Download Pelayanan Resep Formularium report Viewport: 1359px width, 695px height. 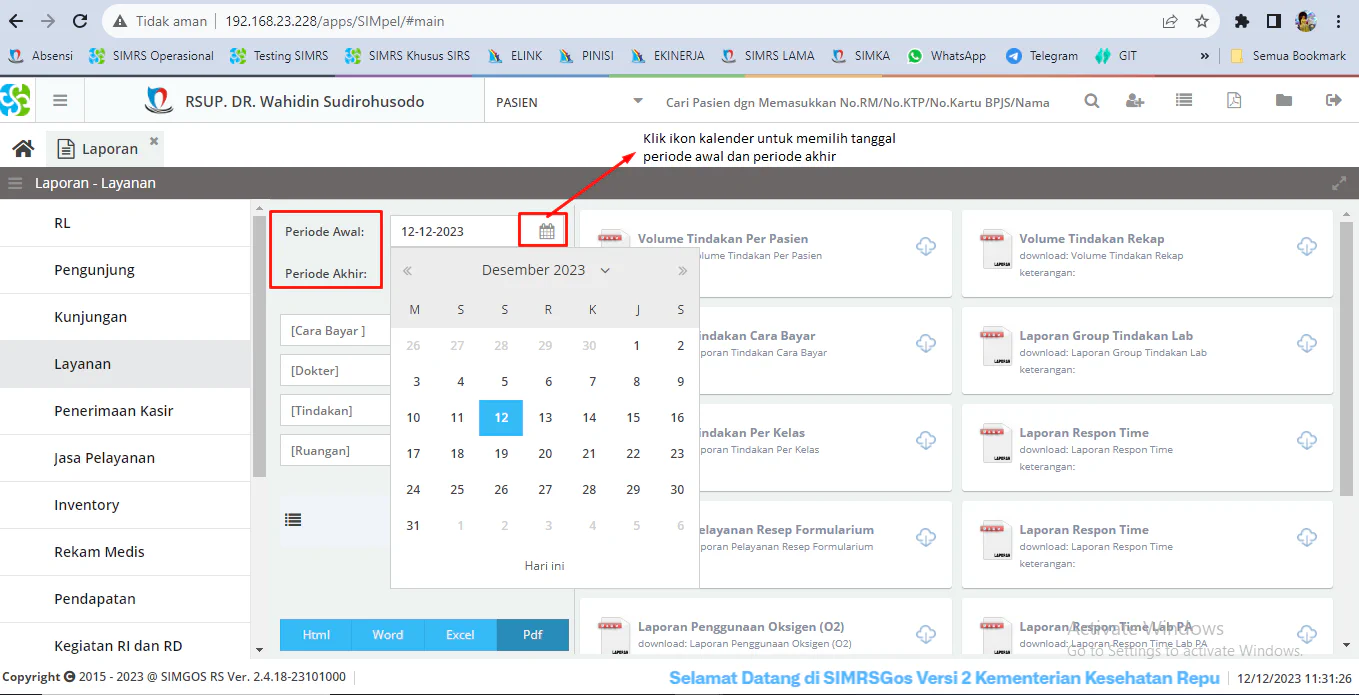(x=926, y=537)
